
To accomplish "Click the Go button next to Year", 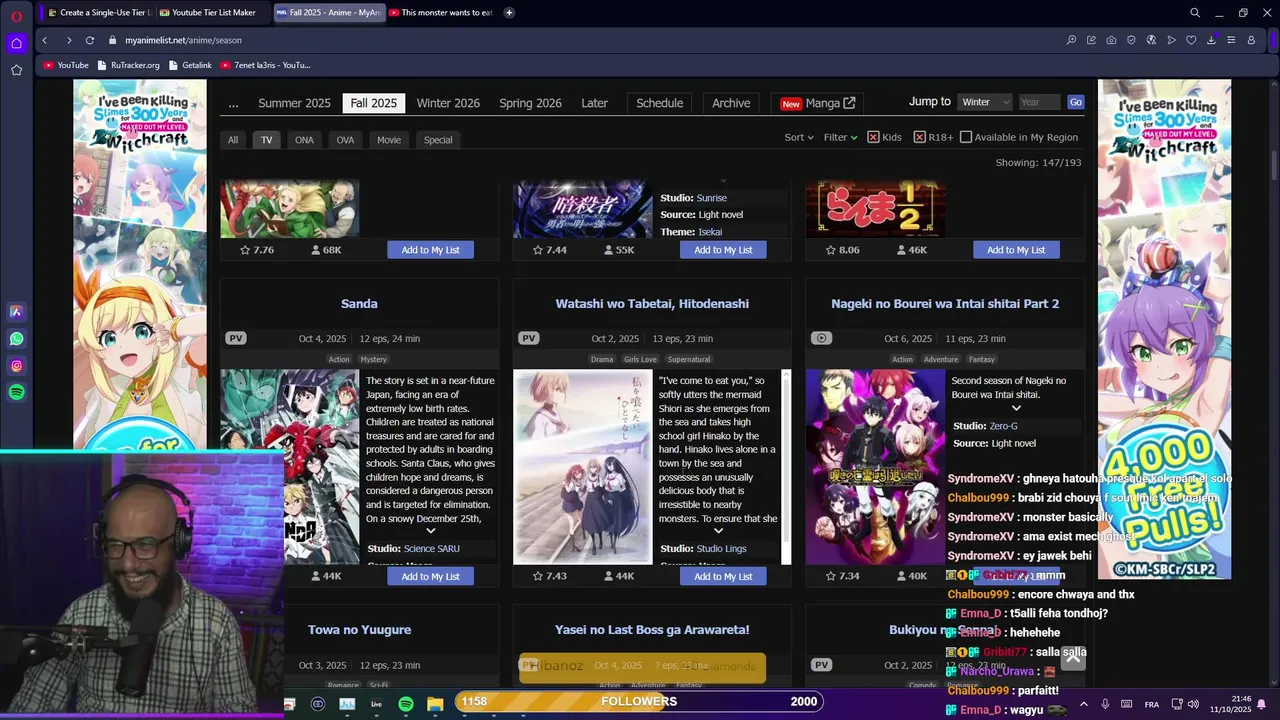I will [1075, 102].
